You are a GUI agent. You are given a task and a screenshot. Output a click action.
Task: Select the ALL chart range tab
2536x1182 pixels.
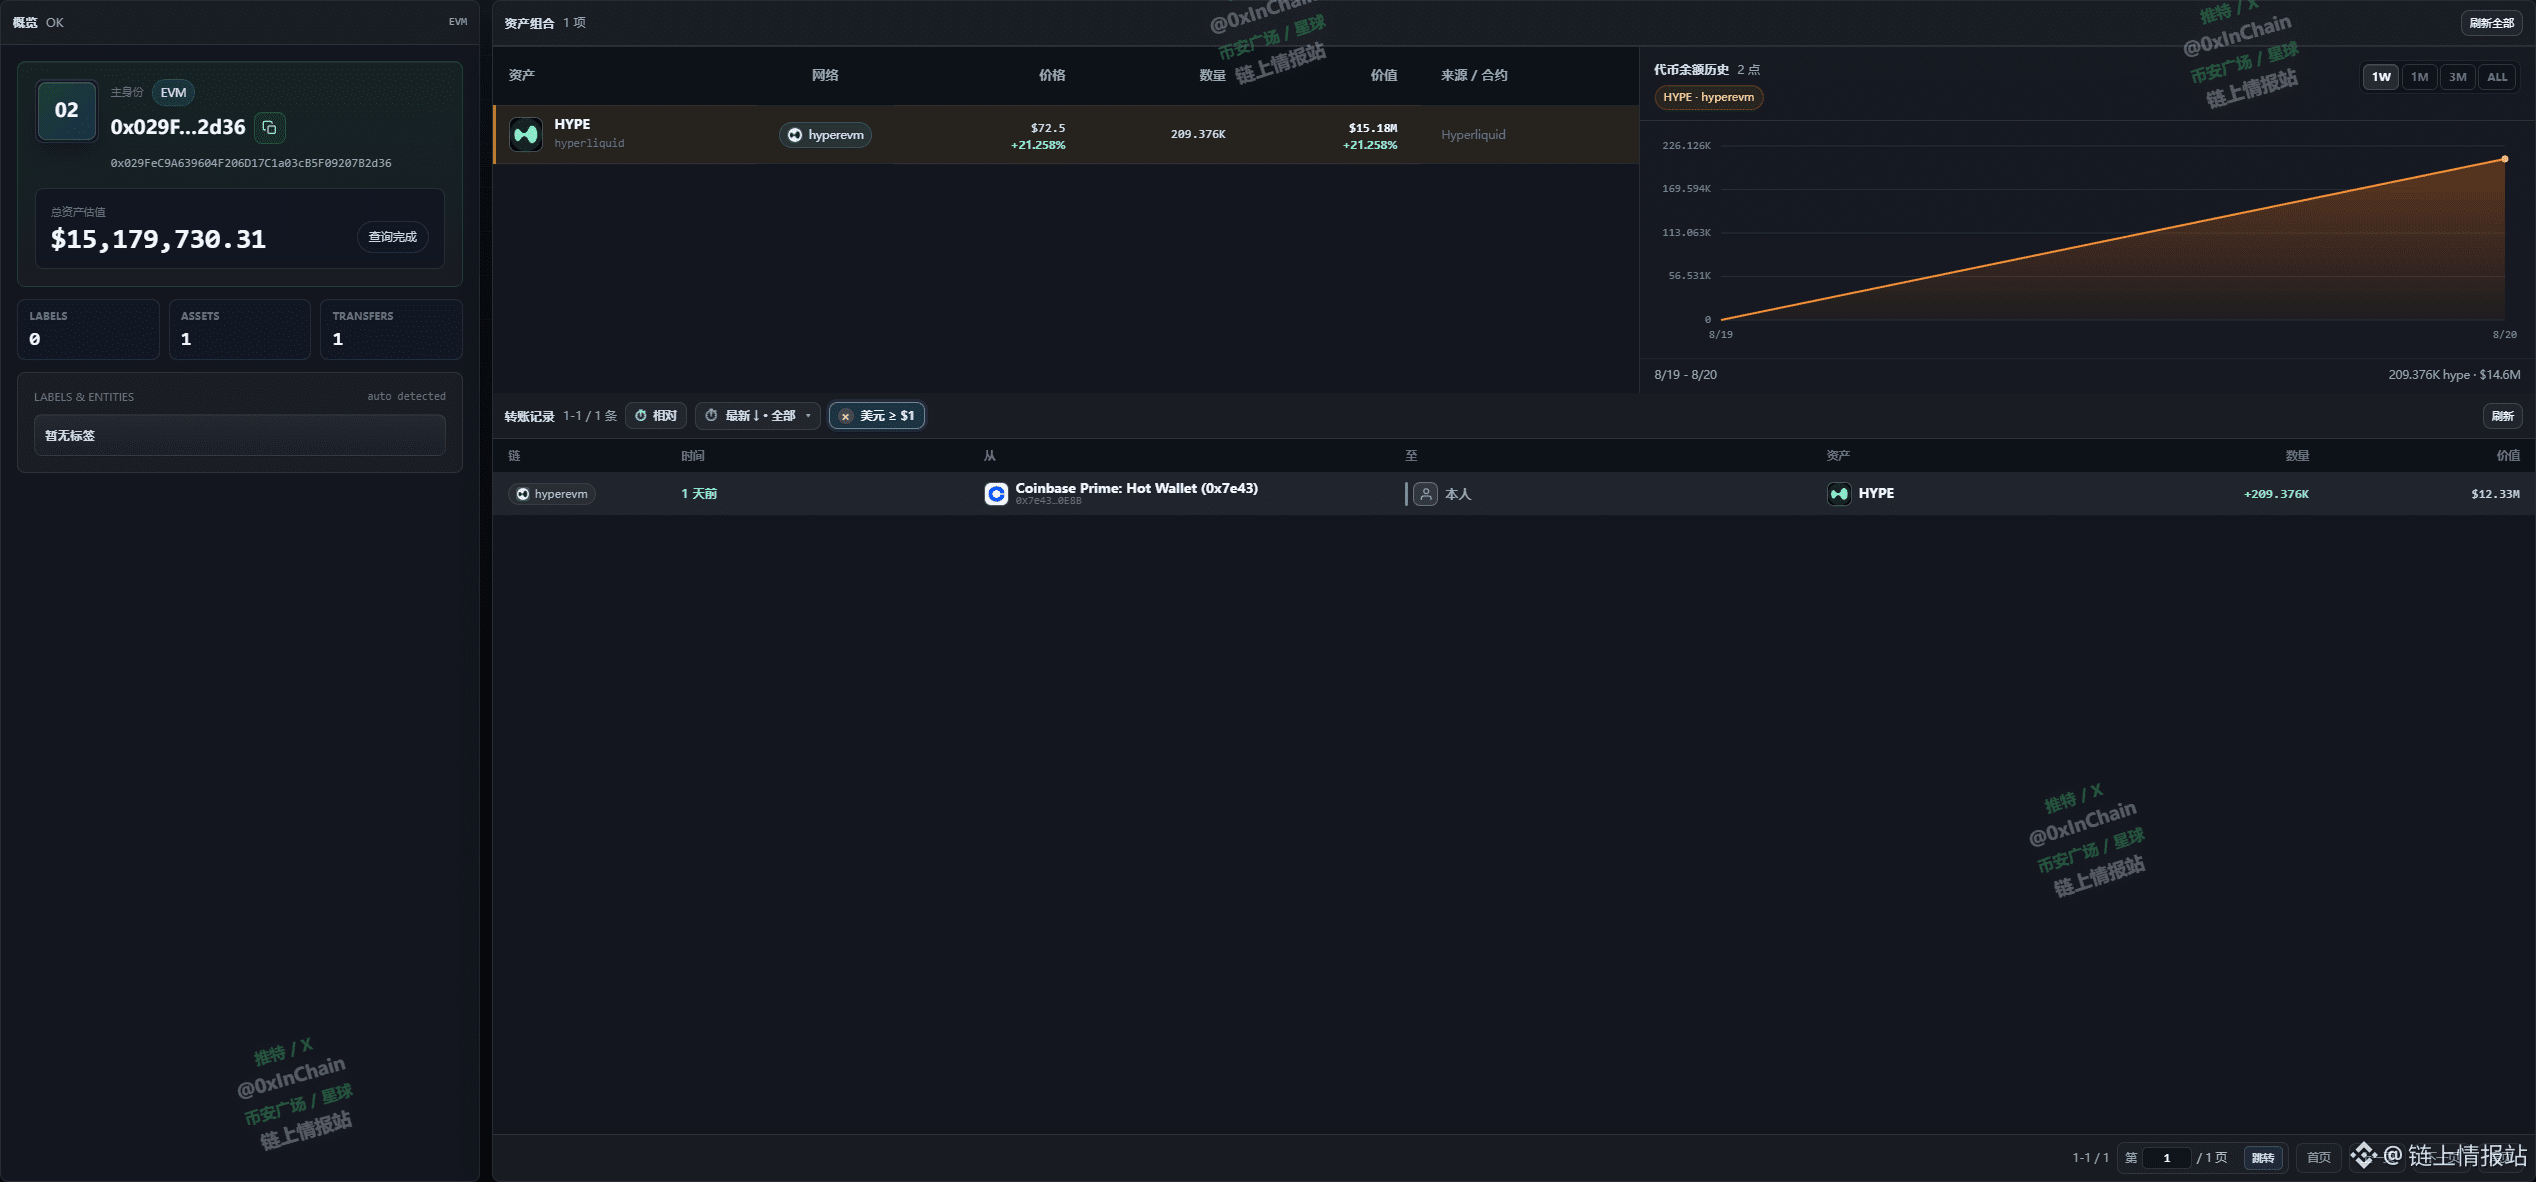[x=2497, y=77]
